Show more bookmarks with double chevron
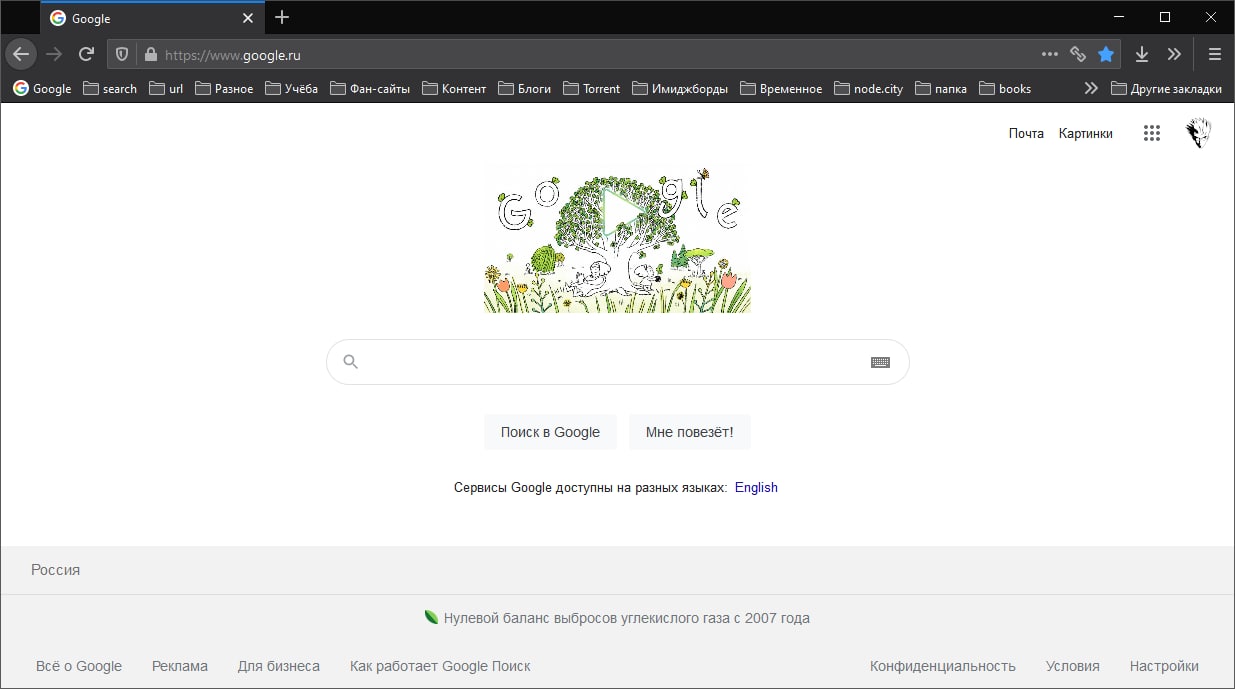 point(1091,88)
